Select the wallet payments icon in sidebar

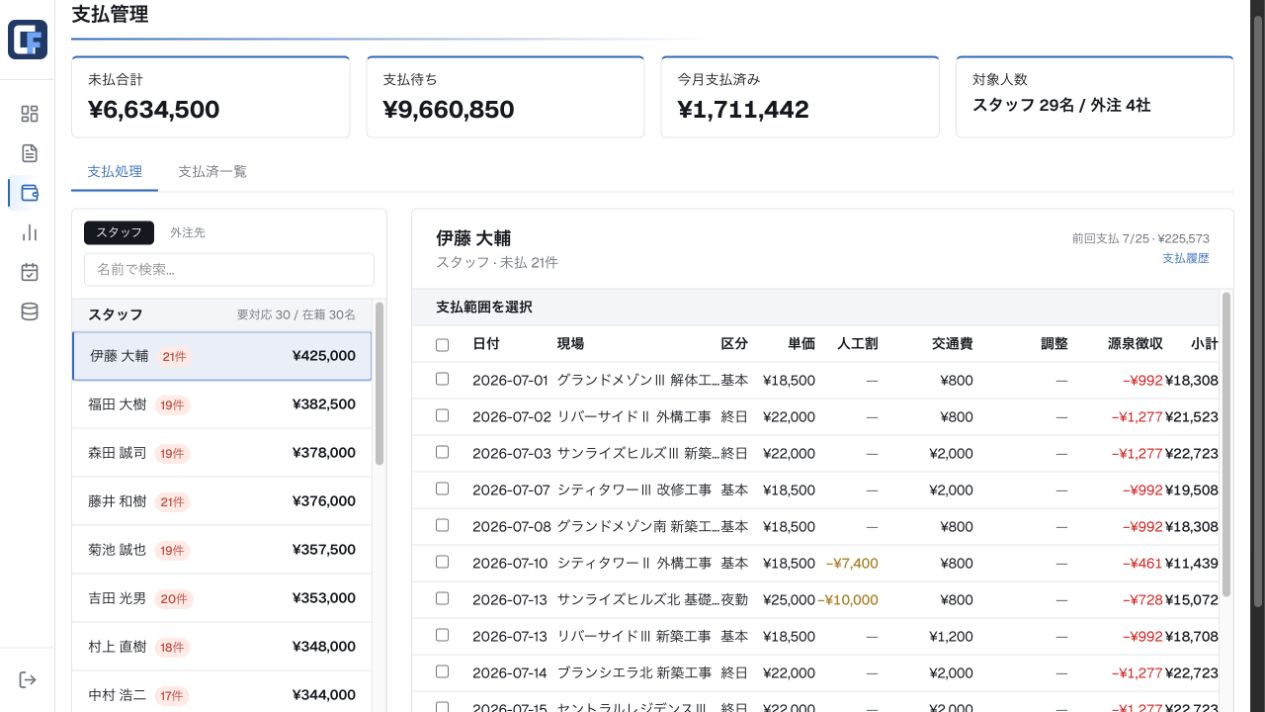click(x=29, y=193)
